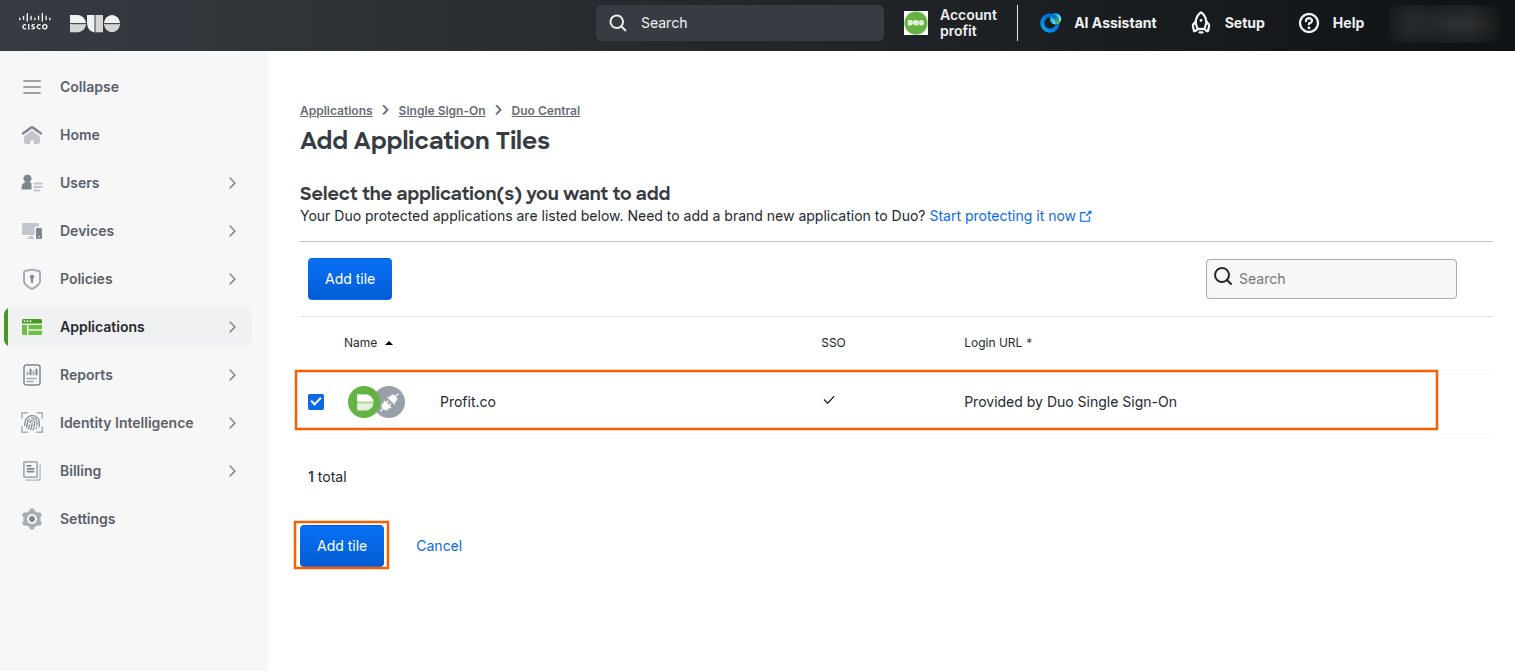Click the top Add tile button
1515x671 pixels.
click(350, 279)
